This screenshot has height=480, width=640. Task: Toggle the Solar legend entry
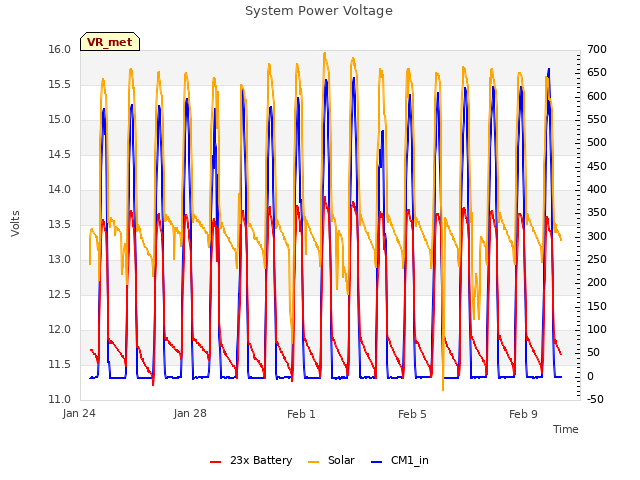(331, 460)
